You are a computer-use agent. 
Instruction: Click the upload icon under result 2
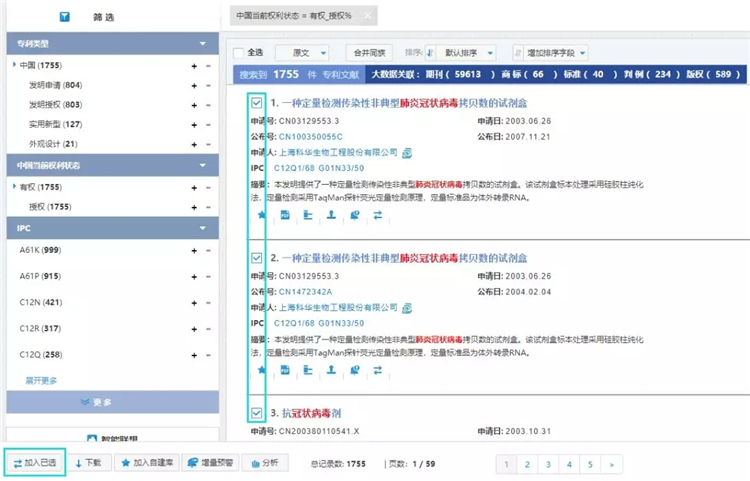click(x=331, y=369)
